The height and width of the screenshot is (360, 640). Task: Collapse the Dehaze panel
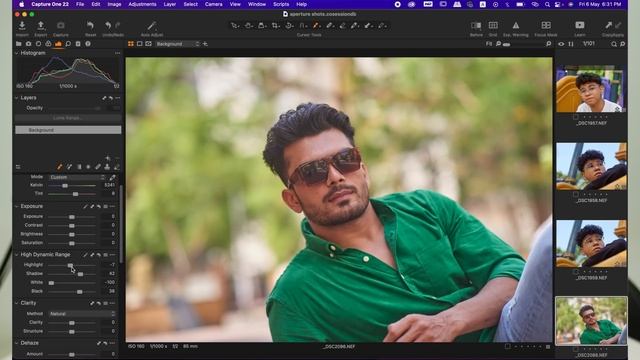(x=17, y=343)
